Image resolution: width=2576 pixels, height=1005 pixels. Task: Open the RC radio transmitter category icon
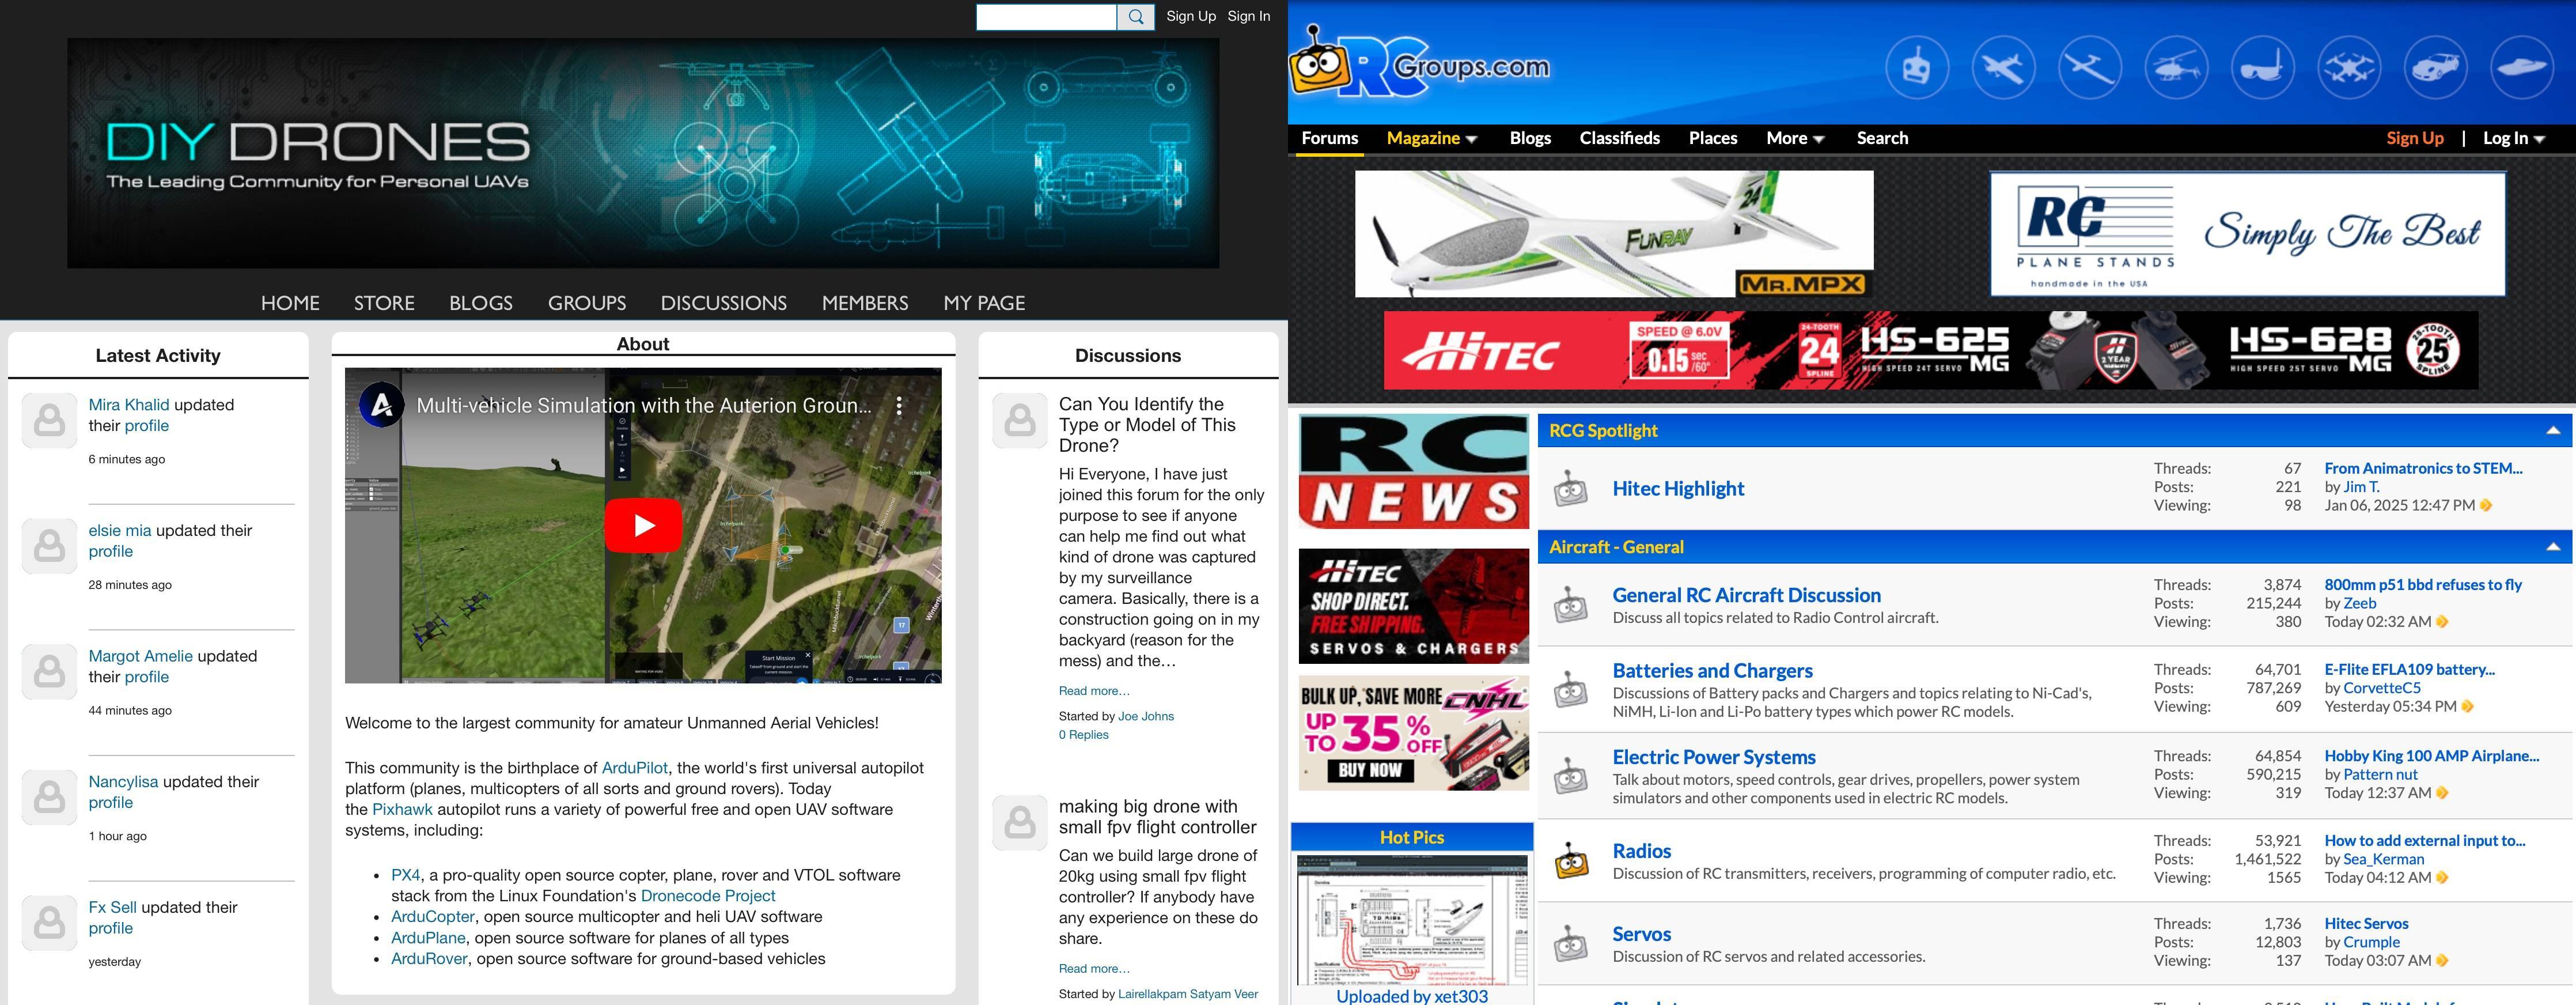pos(1917,67)
